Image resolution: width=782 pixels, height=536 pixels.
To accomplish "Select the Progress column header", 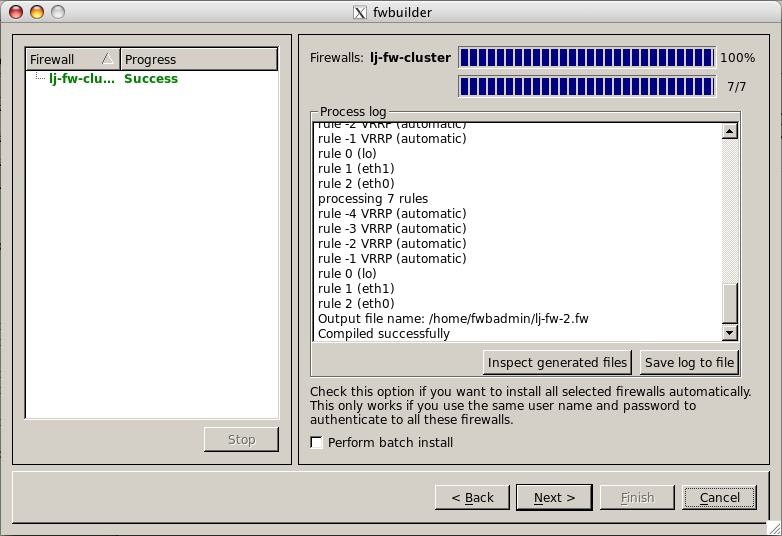I will click(198, 60).
